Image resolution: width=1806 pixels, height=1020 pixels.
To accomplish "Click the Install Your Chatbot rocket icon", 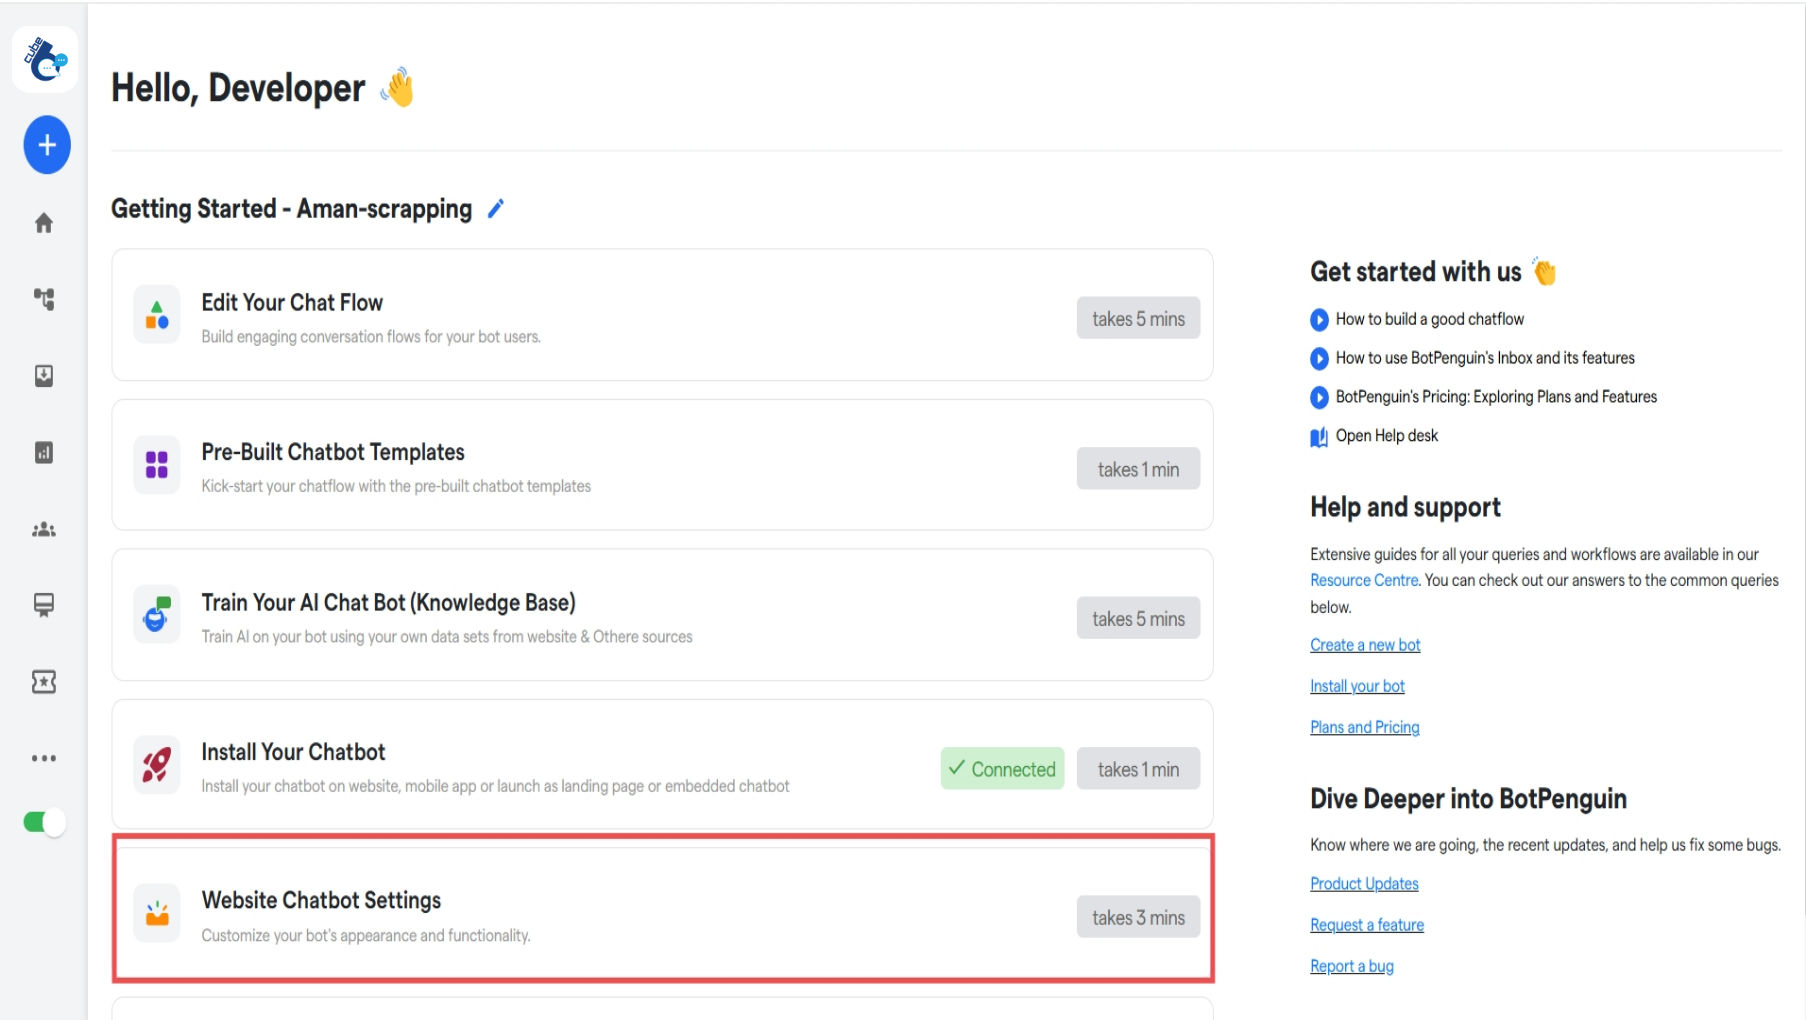I will 157,765.
